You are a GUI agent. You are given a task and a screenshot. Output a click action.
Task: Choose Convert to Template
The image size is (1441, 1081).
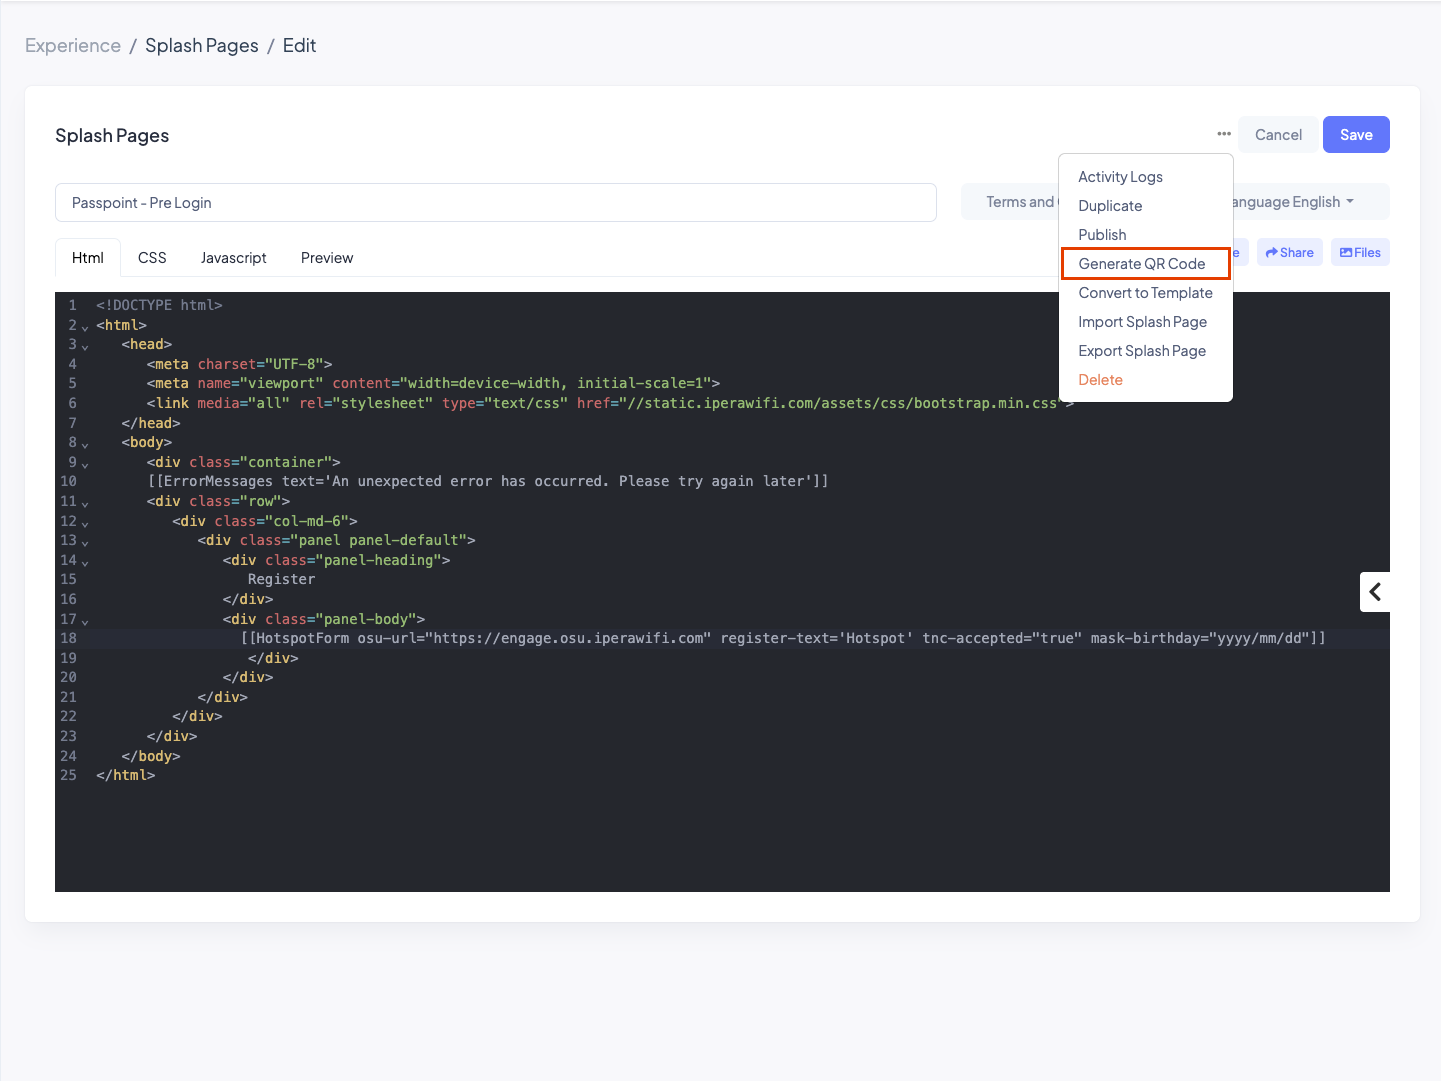(x=1145, y=293)
